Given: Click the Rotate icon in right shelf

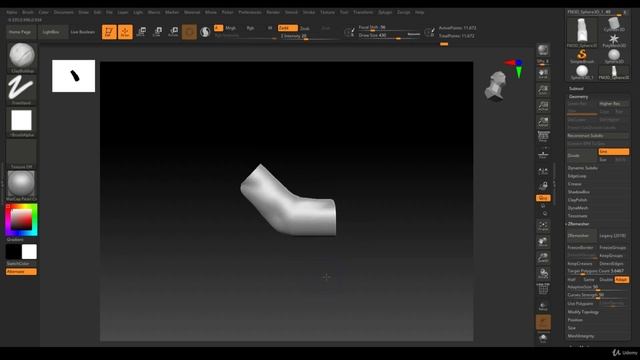Looking at the screenshot, I should pos(543,273).
